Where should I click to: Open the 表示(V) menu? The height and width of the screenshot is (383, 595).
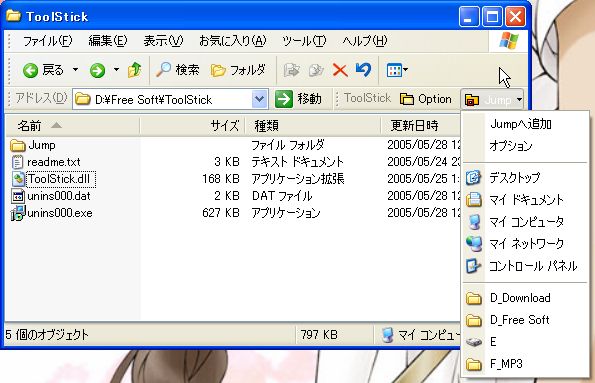(x=163, y=41)
